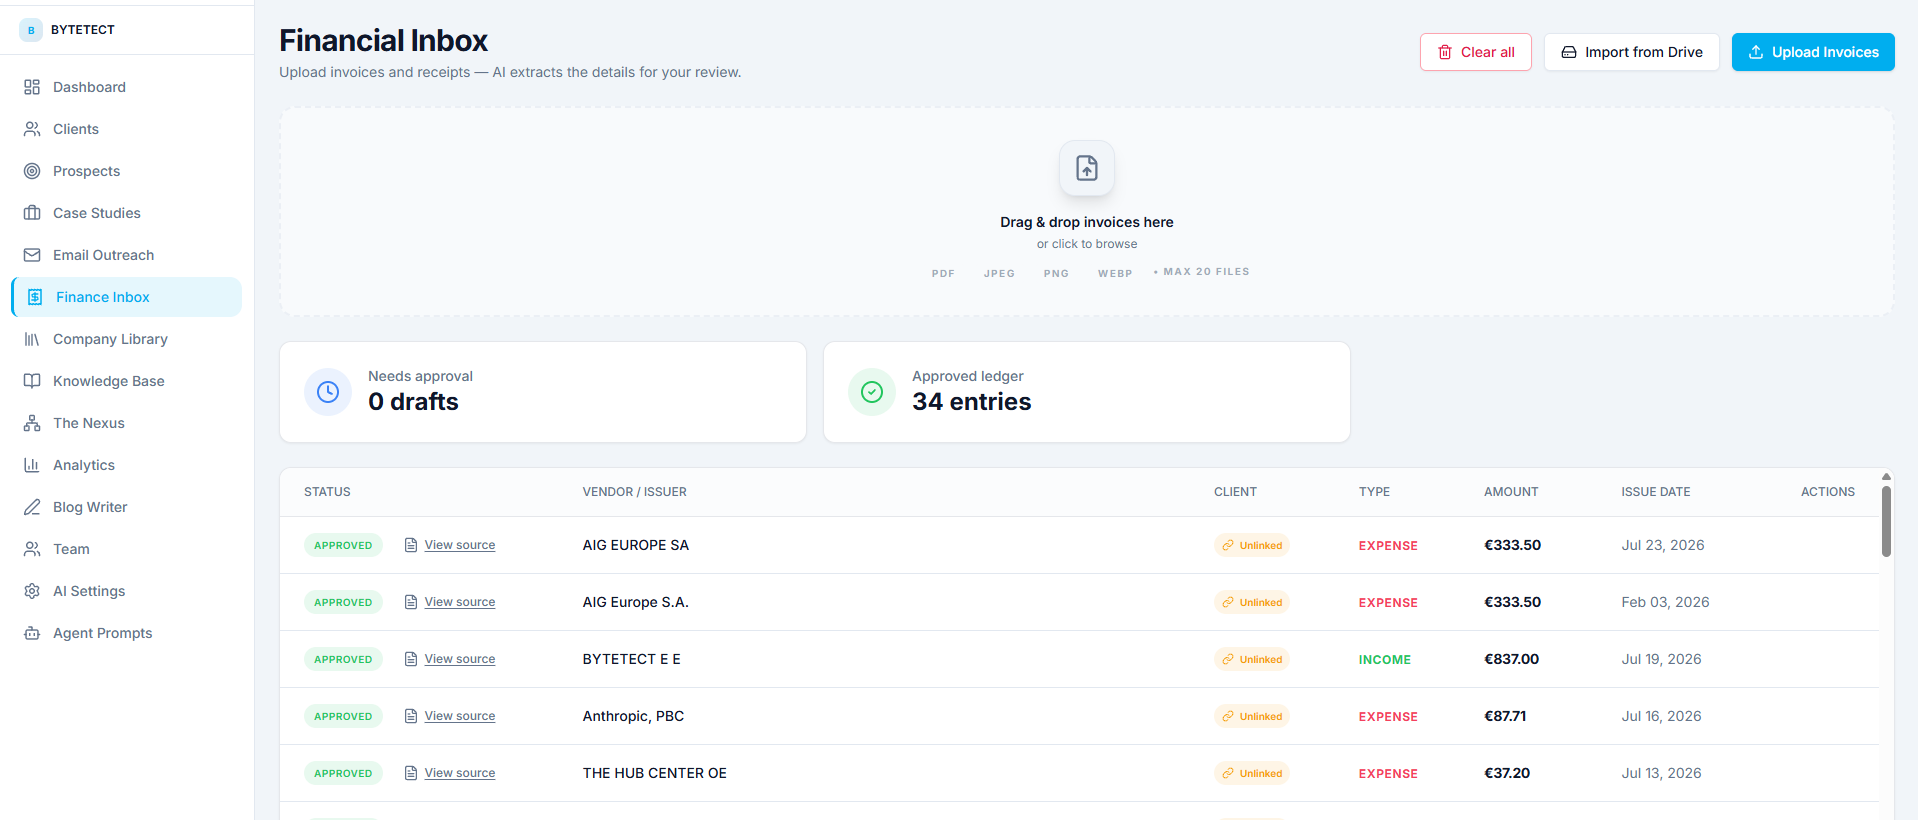Click the Email Outreach envelope icon
1918x820 pixels.
click(32, 255)
